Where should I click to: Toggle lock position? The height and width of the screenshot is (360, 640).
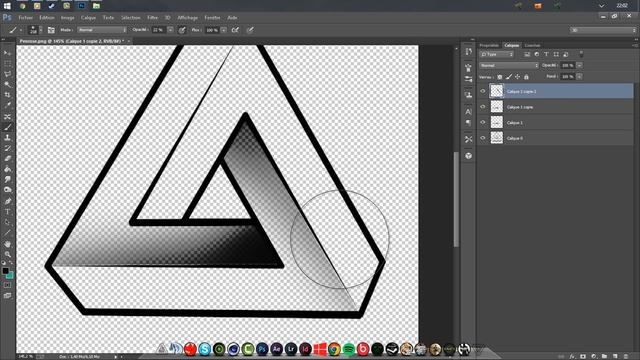pos(518,77)
